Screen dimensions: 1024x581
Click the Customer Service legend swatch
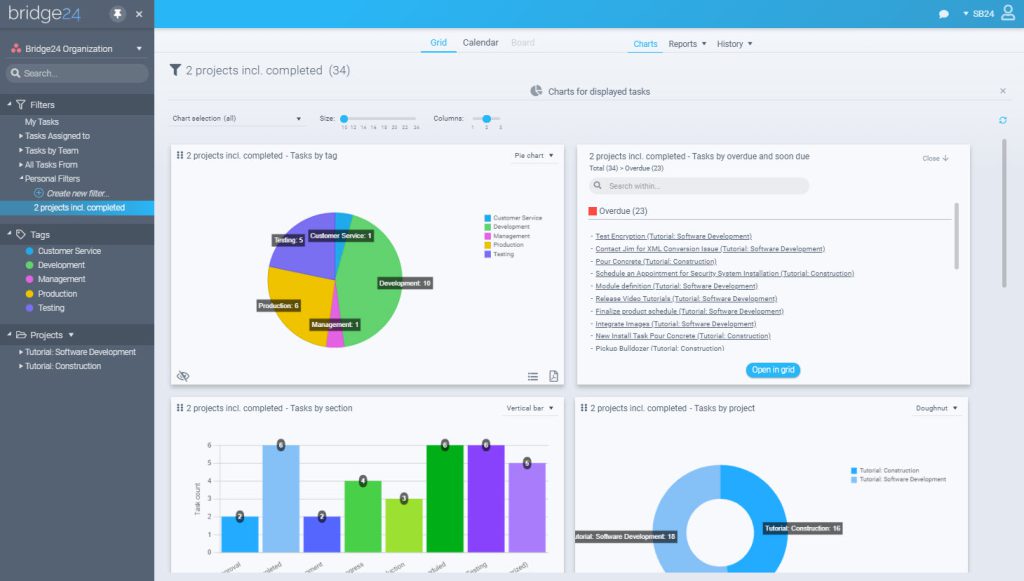(x=487, y=218)
